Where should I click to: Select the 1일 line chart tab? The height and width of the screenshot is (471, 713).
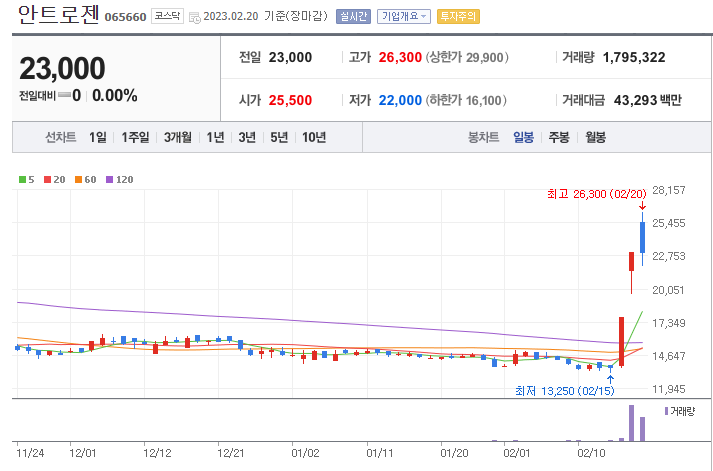point(98,137)
